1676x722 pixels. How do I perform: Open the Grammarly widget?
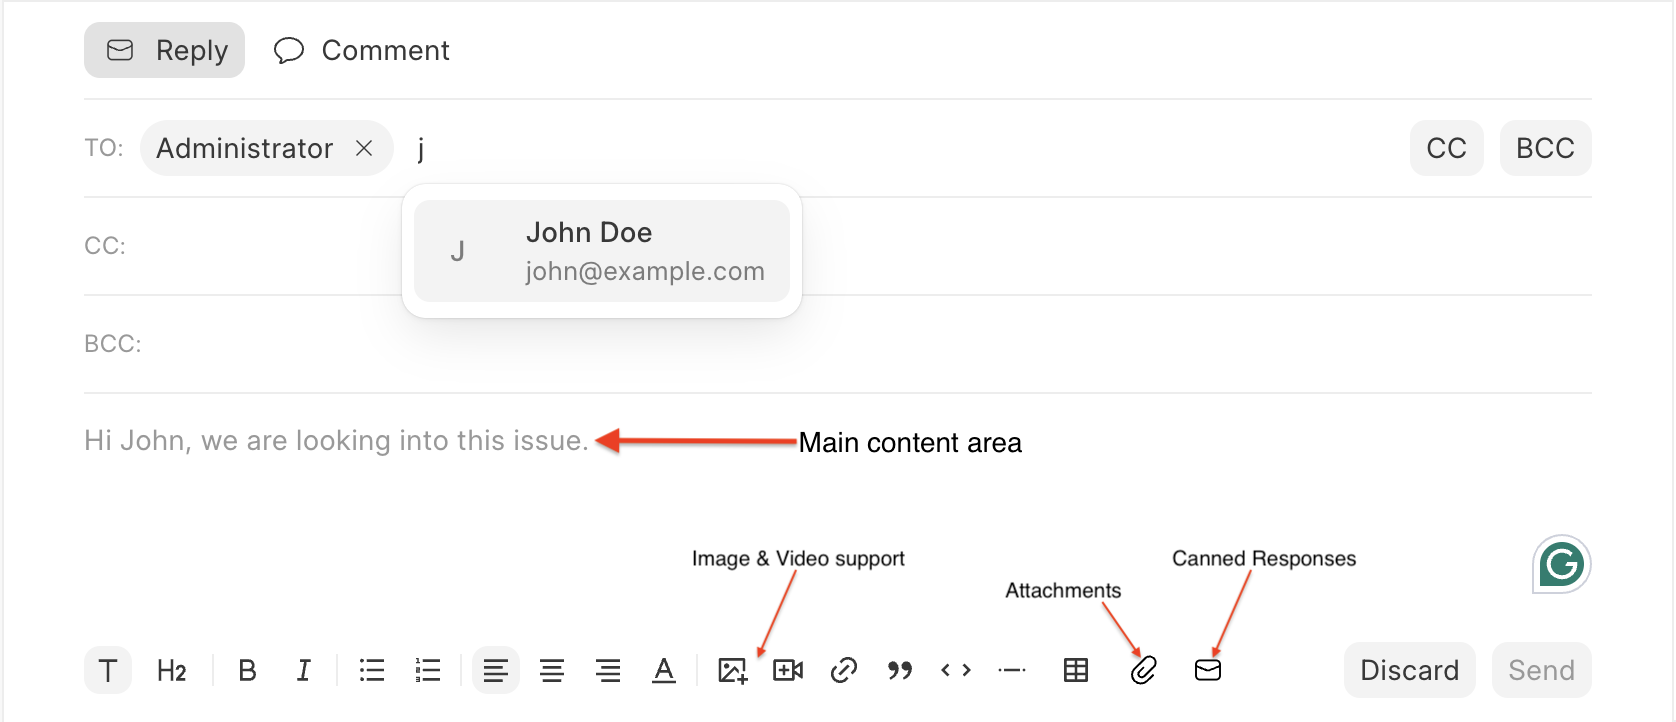1561,565
